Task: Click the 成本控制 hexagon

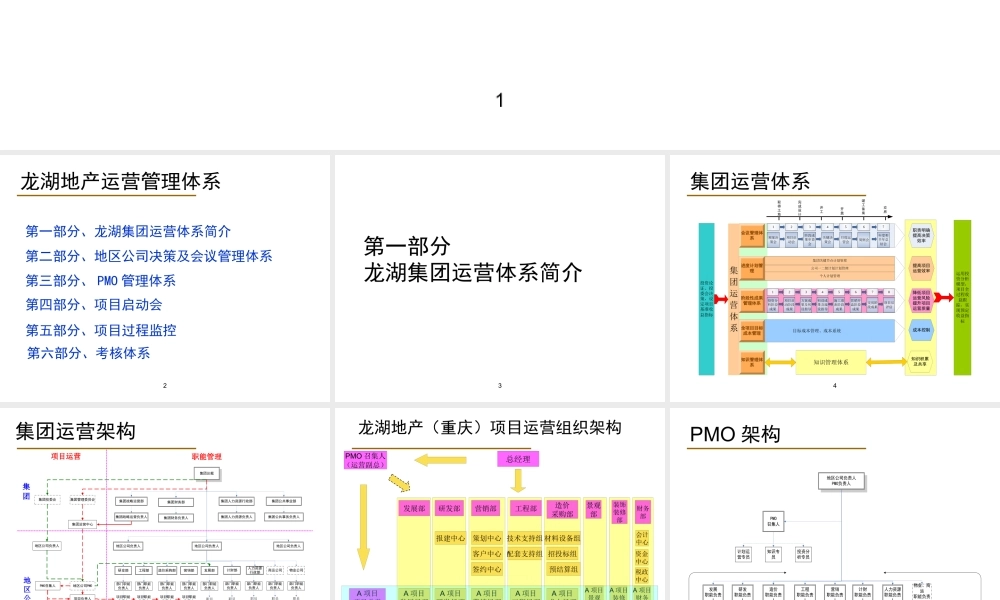Action: point(920,330)
